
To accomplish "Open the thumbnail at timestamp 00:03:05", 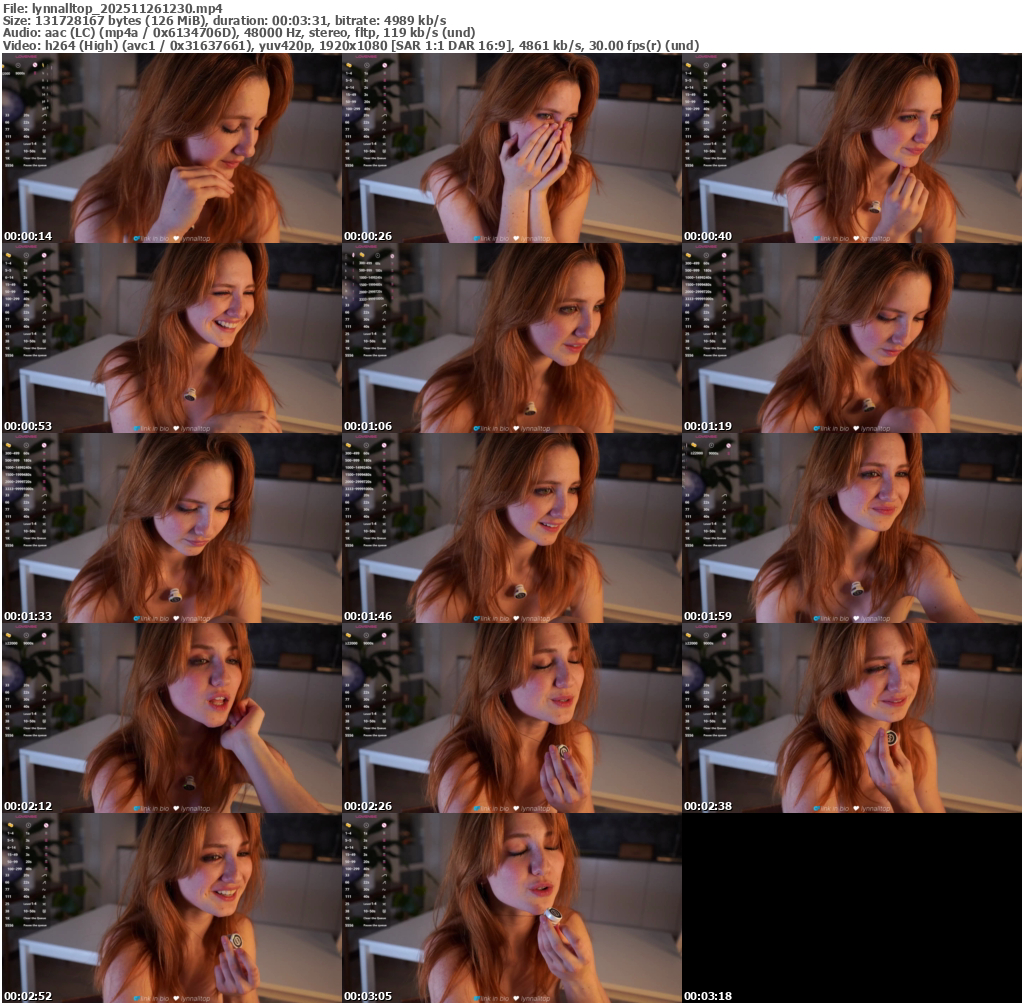I will [x=511, y=908].
